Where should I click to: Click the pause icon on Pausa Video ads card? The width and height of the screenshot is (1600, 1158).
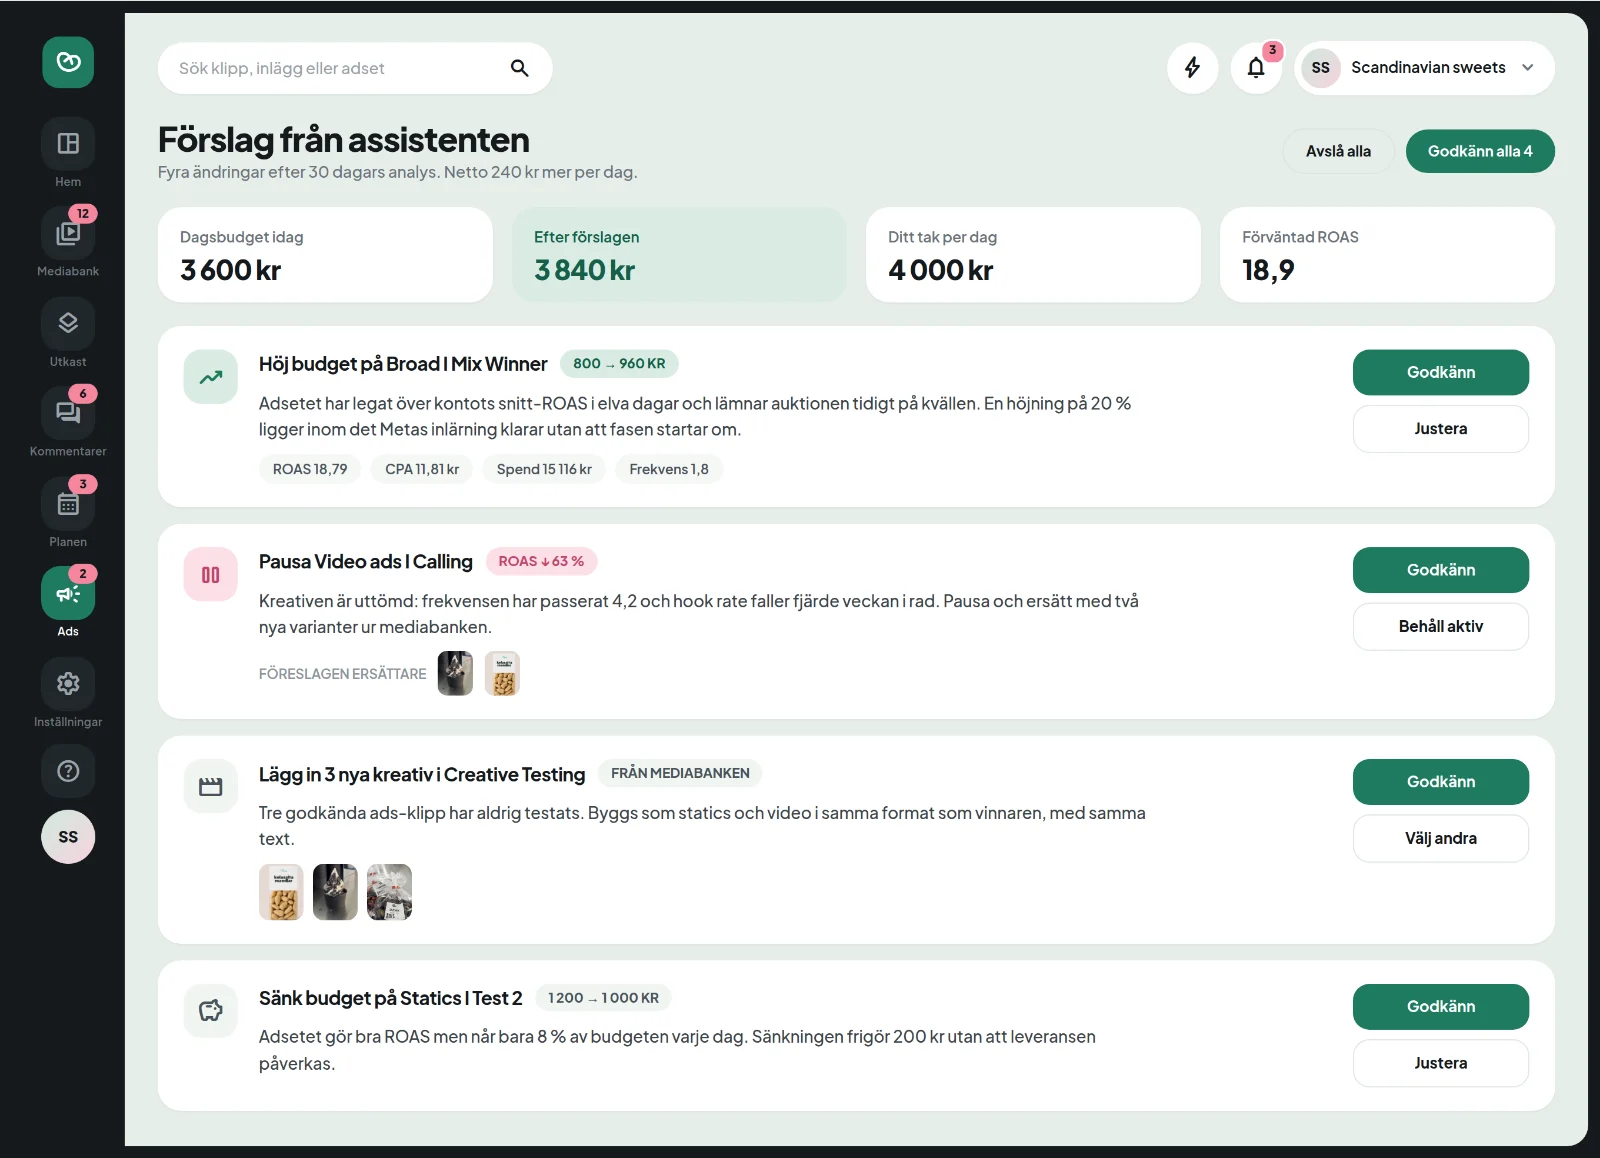[211, 575]
